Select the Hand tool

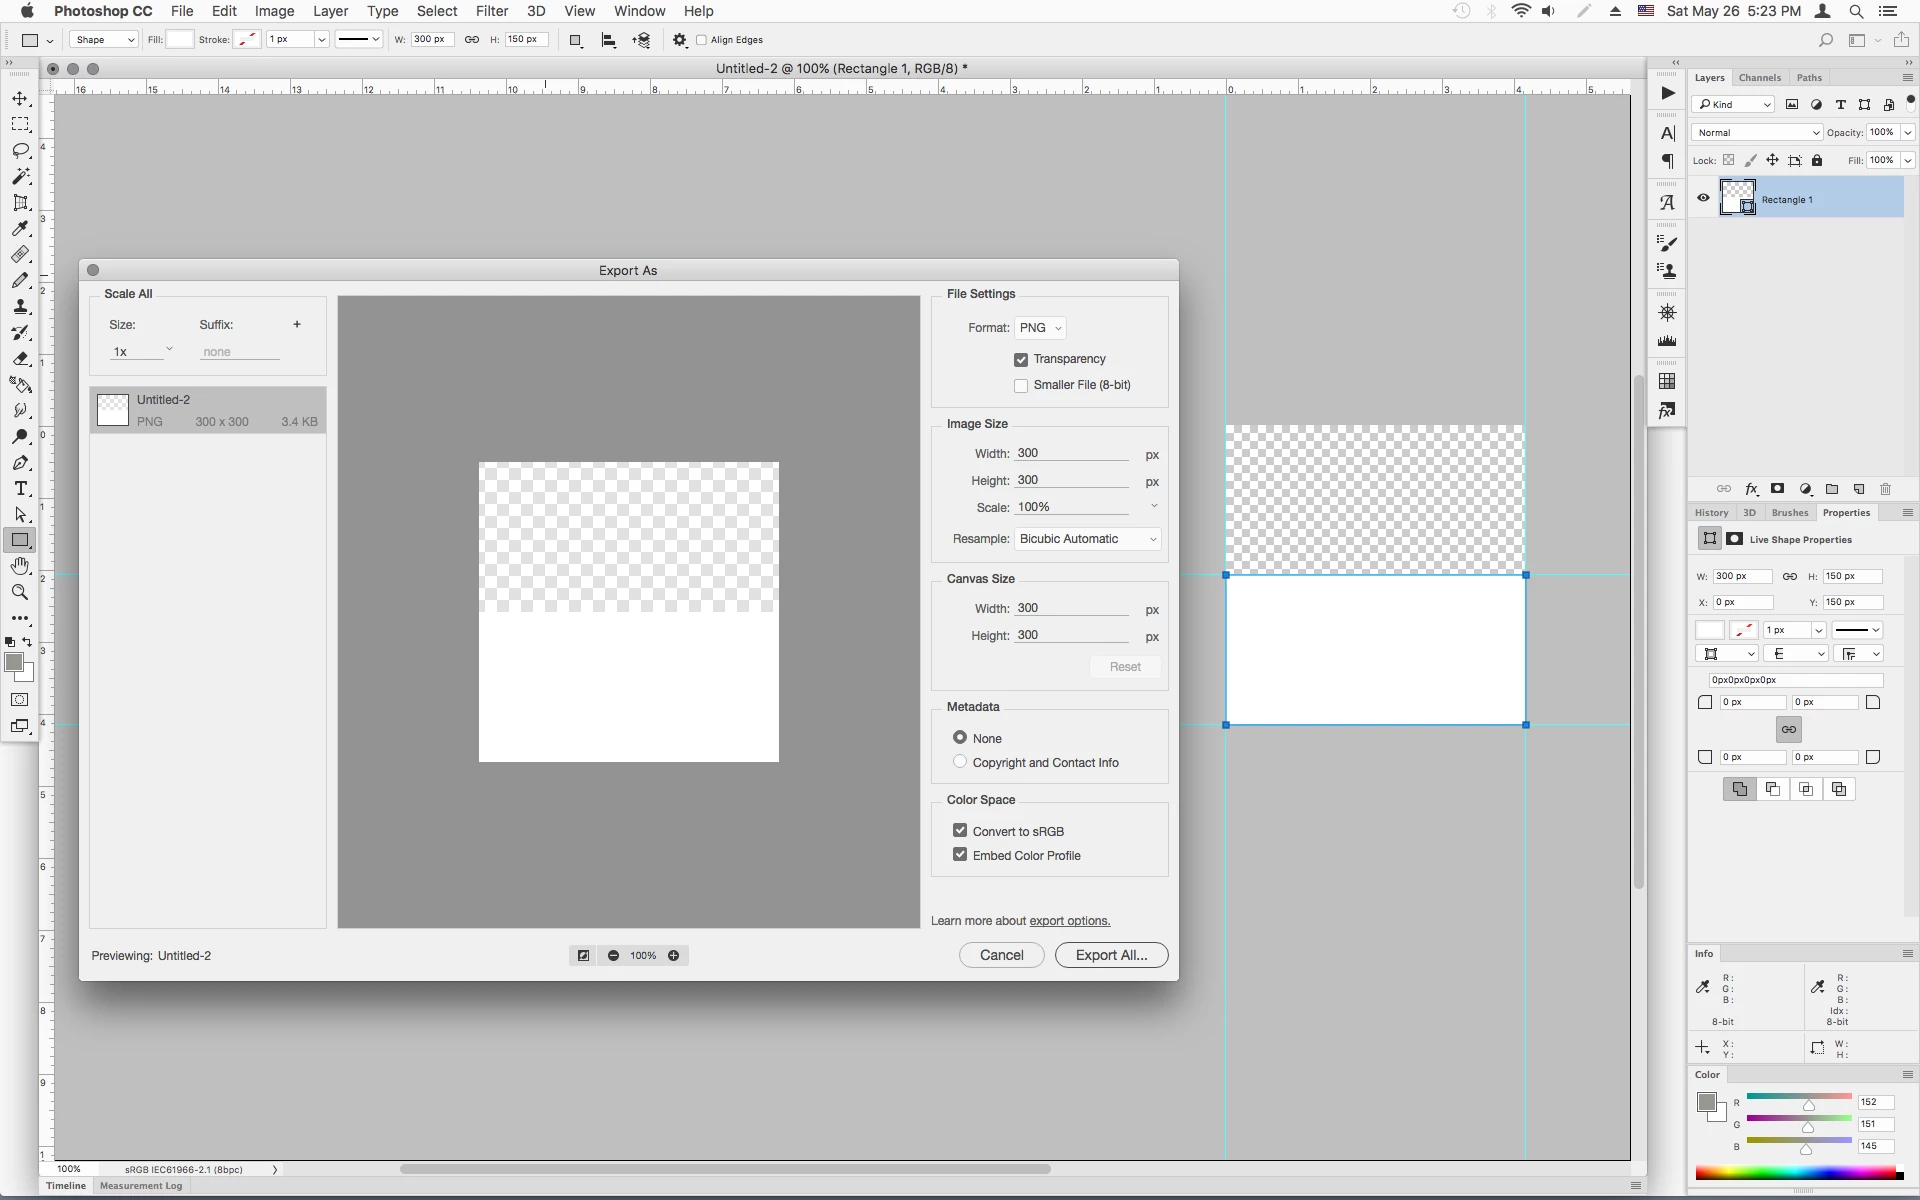[20, 566]
